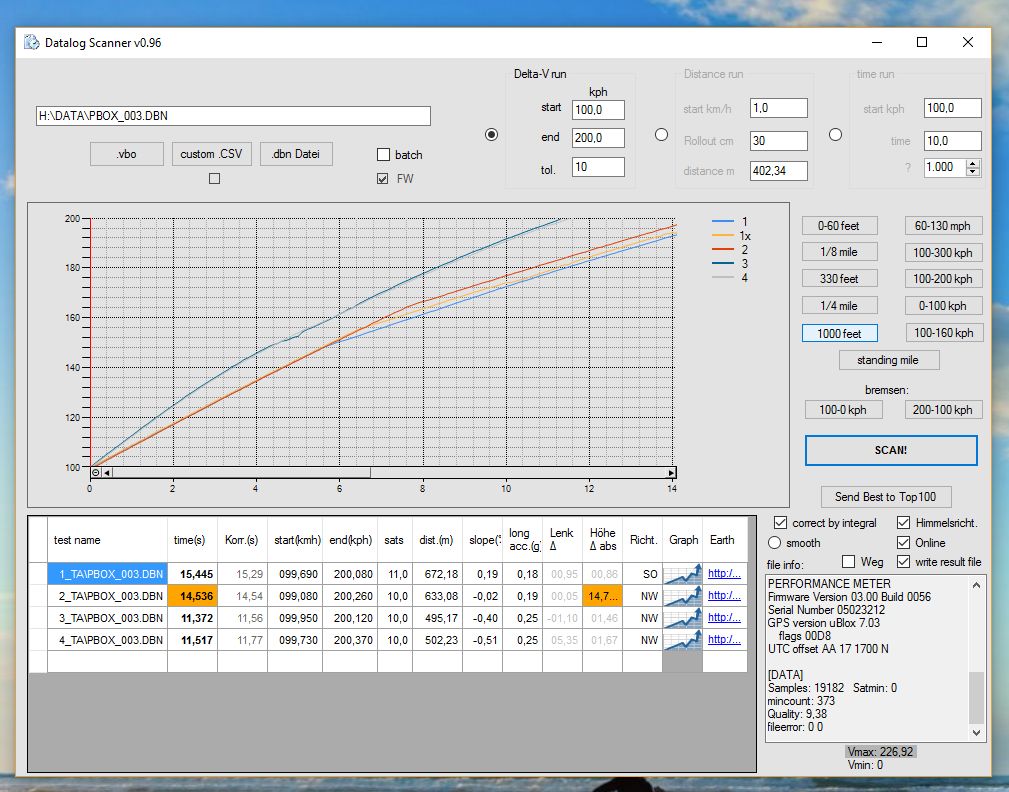The height and width of the screenshot is (792, 1009).
Task: Uncheck the write result file option
Action: 904,562
